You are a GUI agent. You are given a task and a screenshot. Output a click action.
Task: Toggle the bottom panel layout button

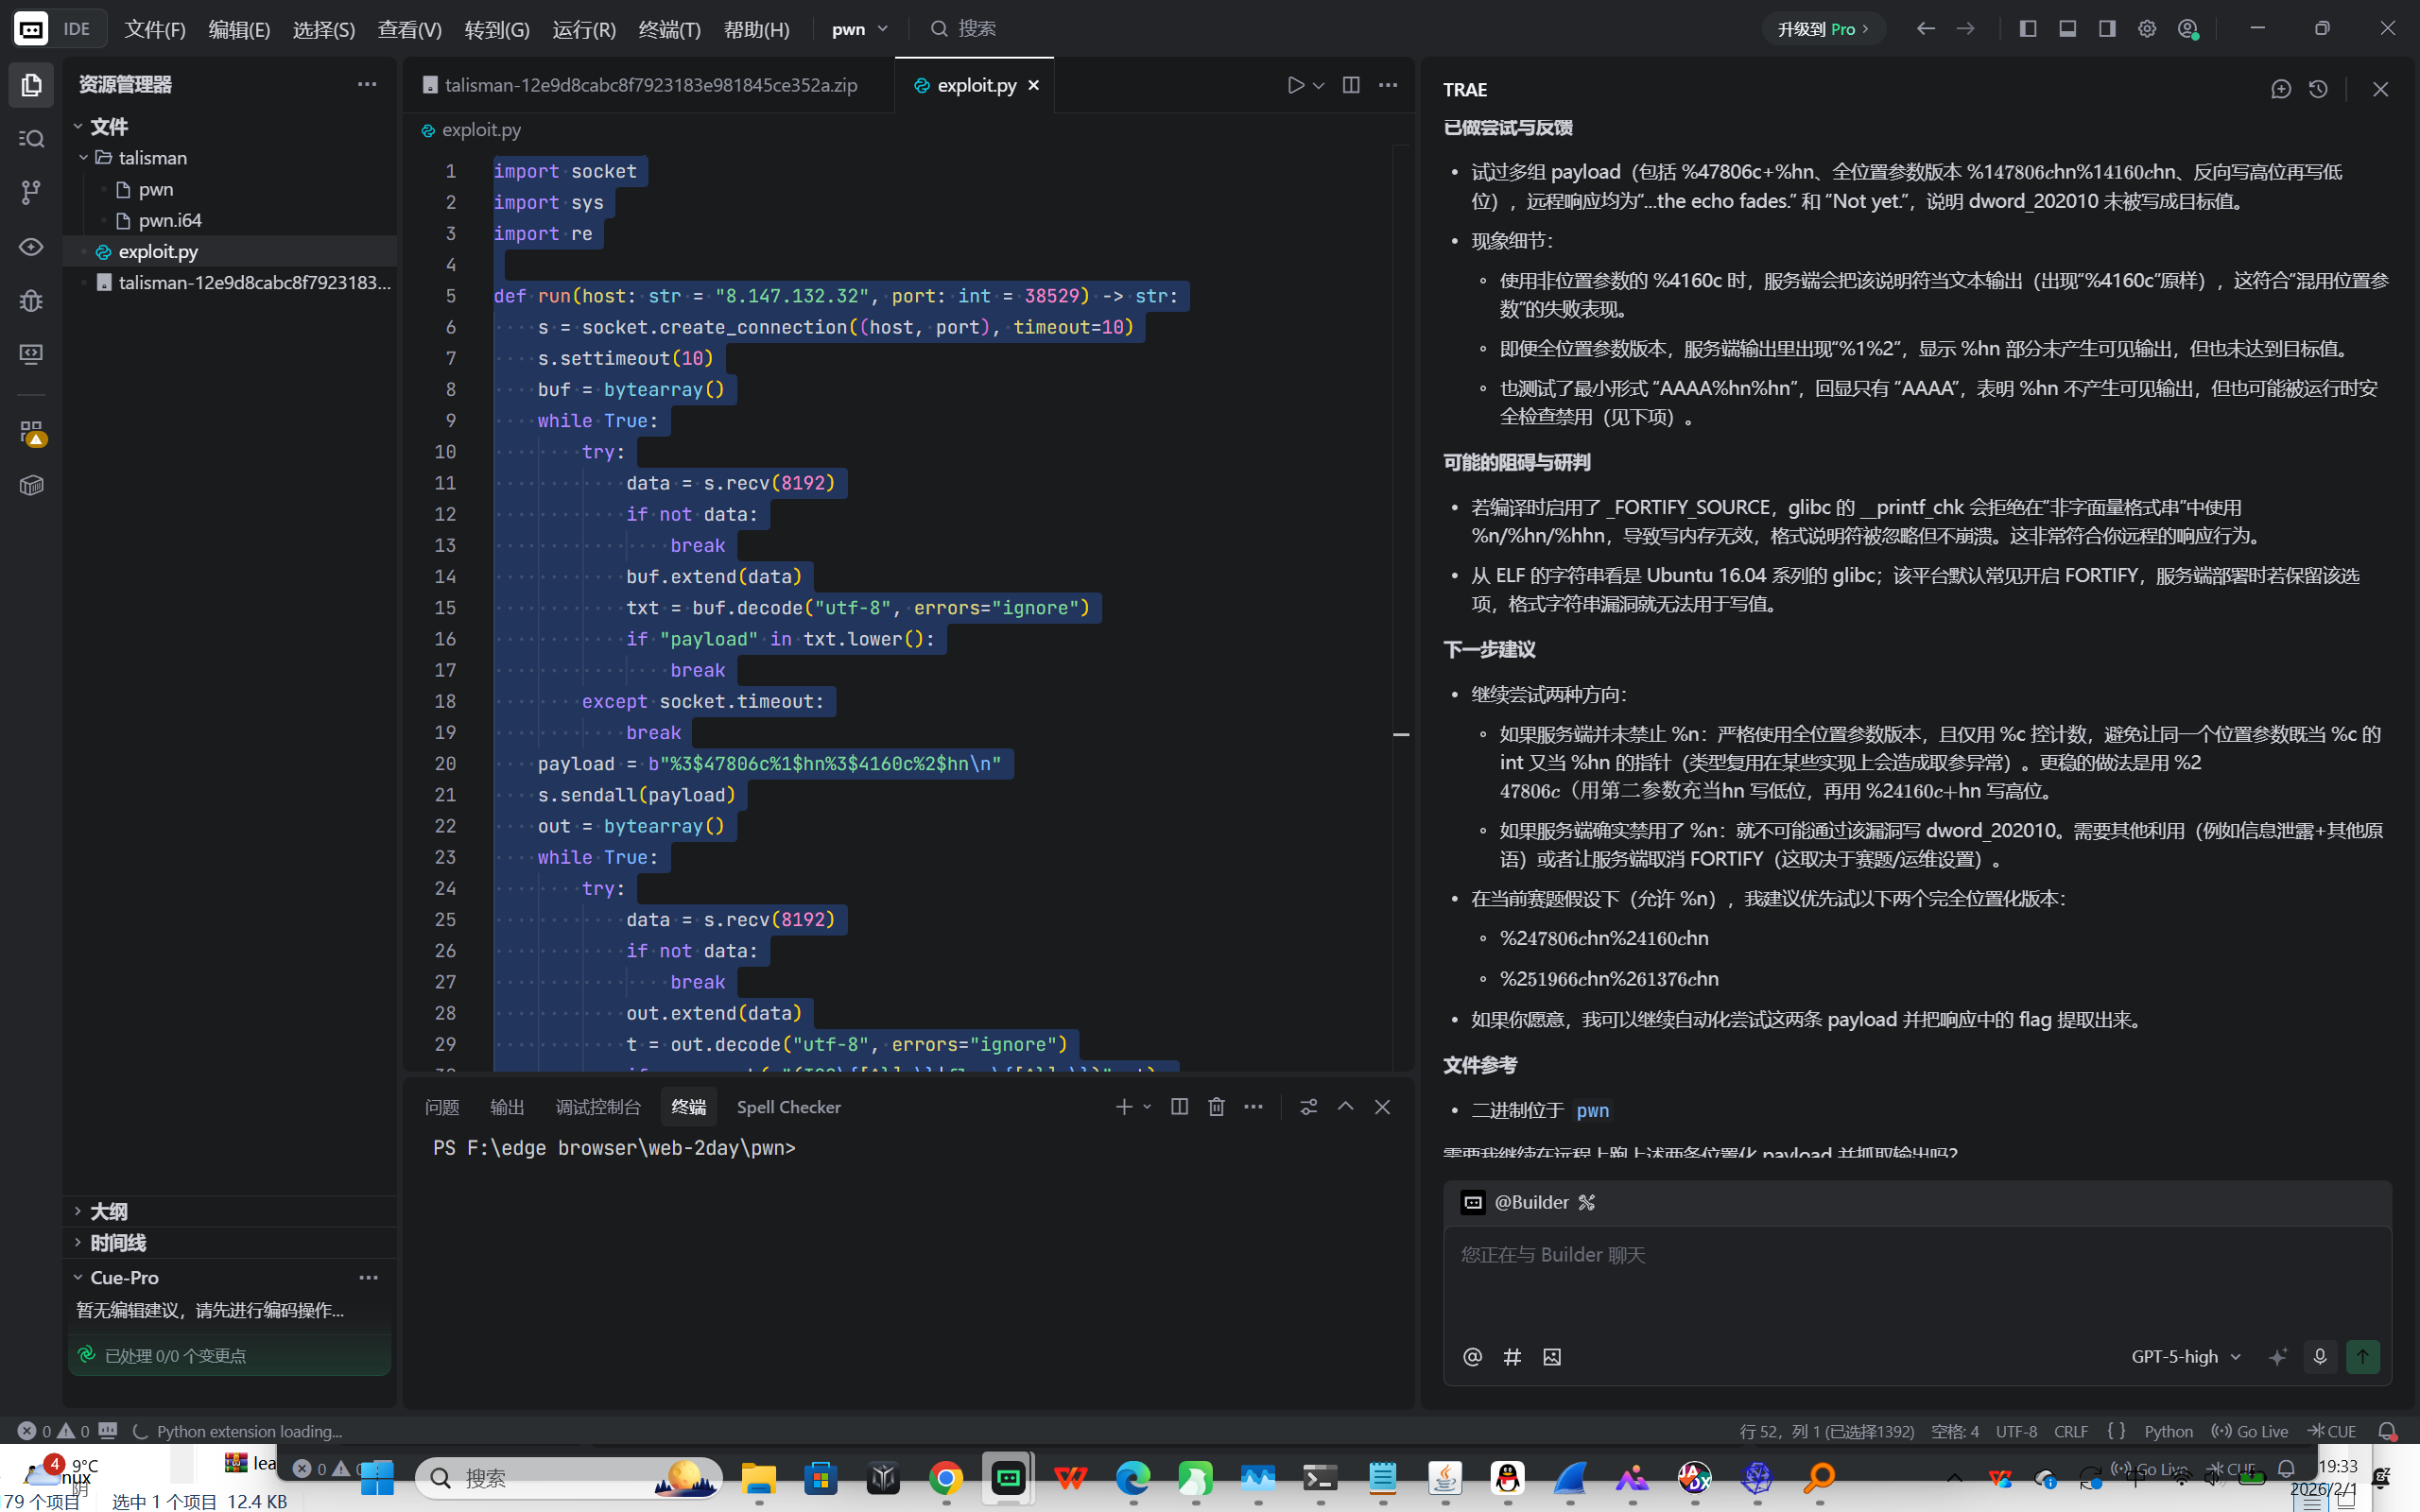click(2067, 29)
